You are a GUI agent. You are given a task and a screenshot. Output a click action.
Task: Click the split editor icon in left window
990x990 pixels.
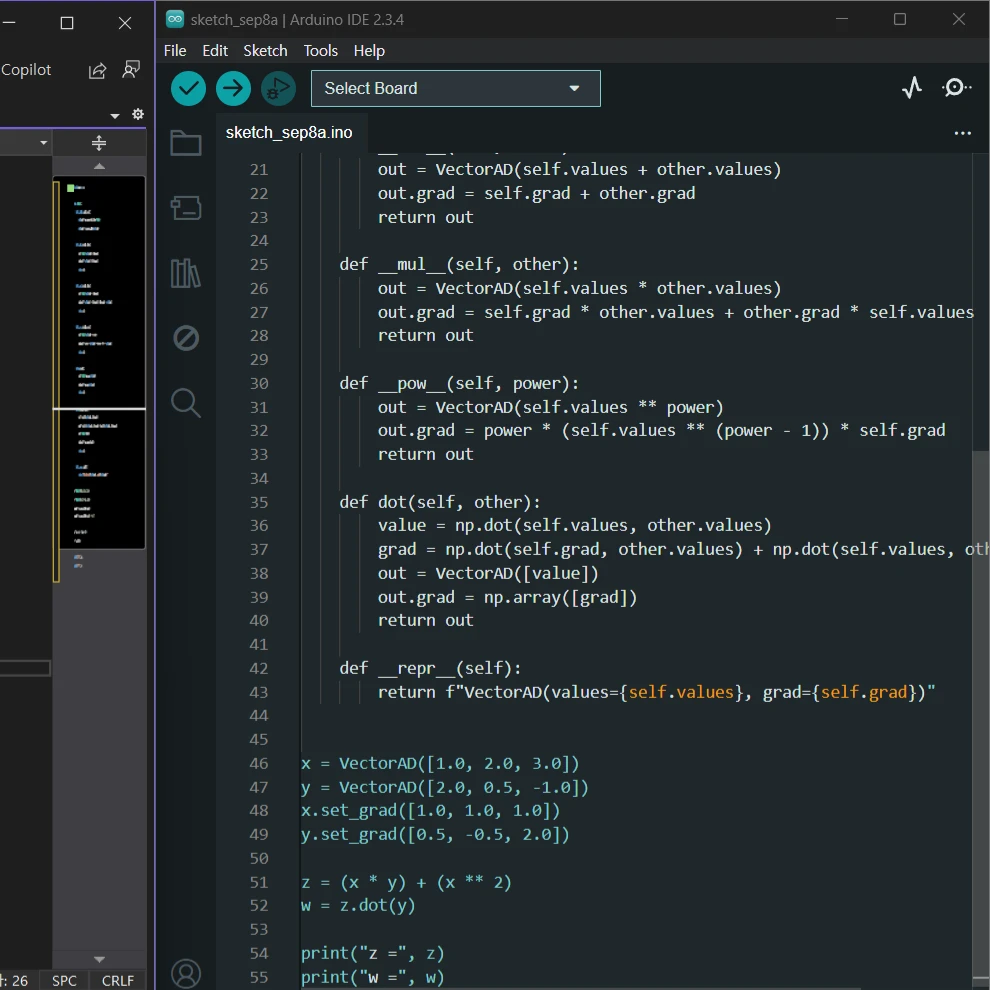pos(99,143)
